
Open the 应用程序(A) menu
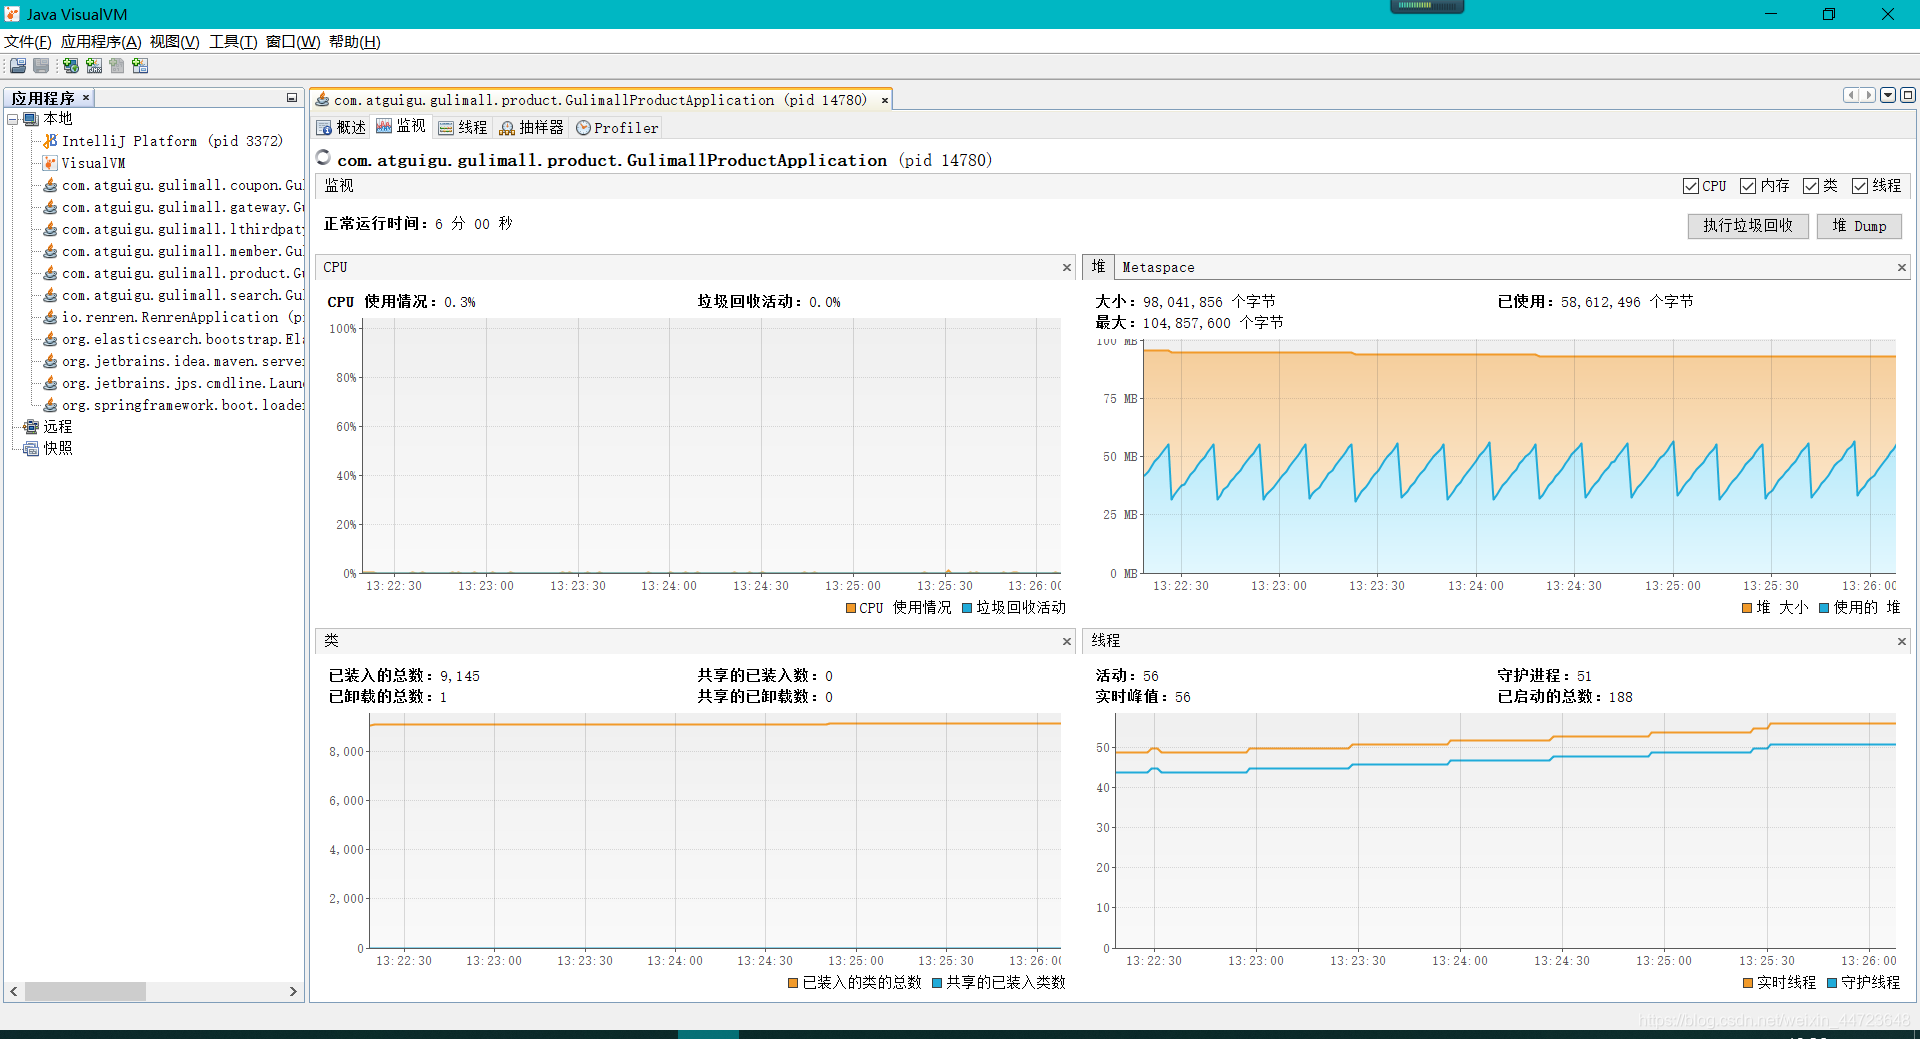[101, 42]
